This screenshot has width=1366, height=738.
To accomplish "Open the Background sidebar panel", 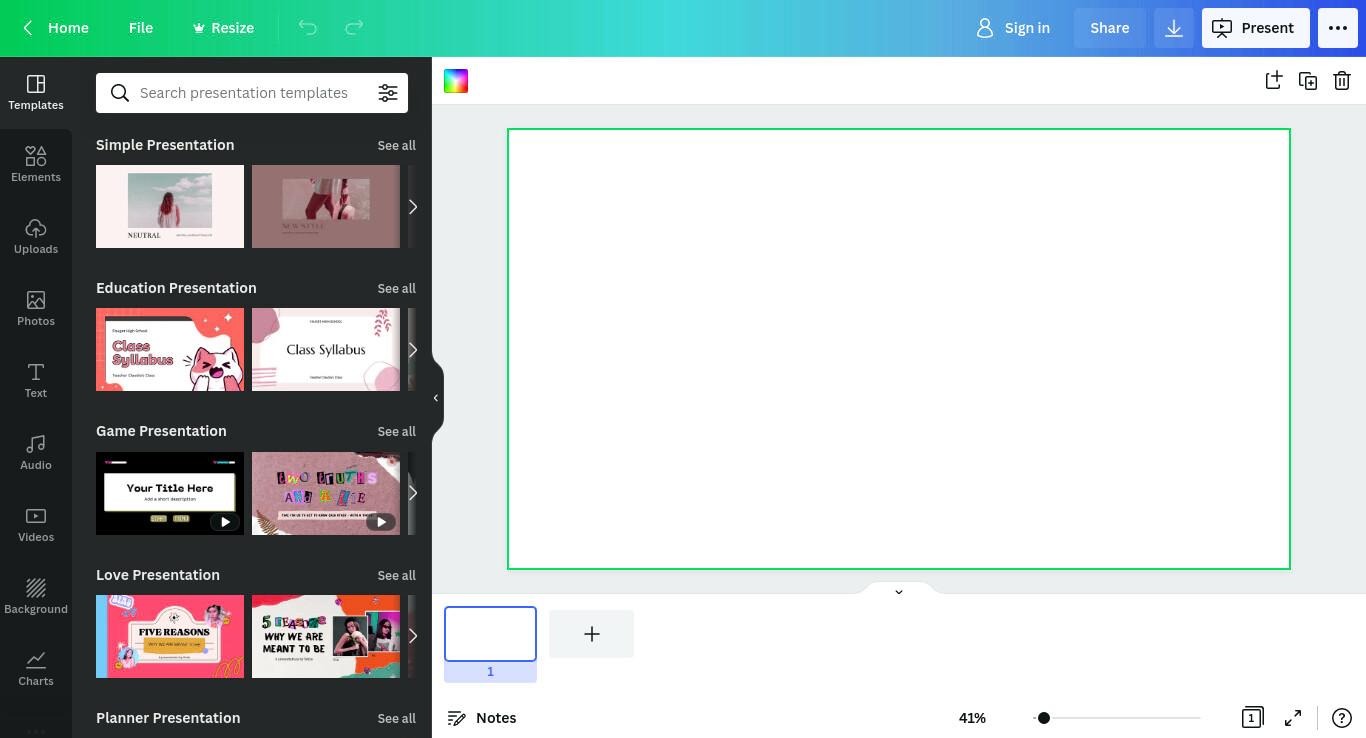I will tap(36, 597).
